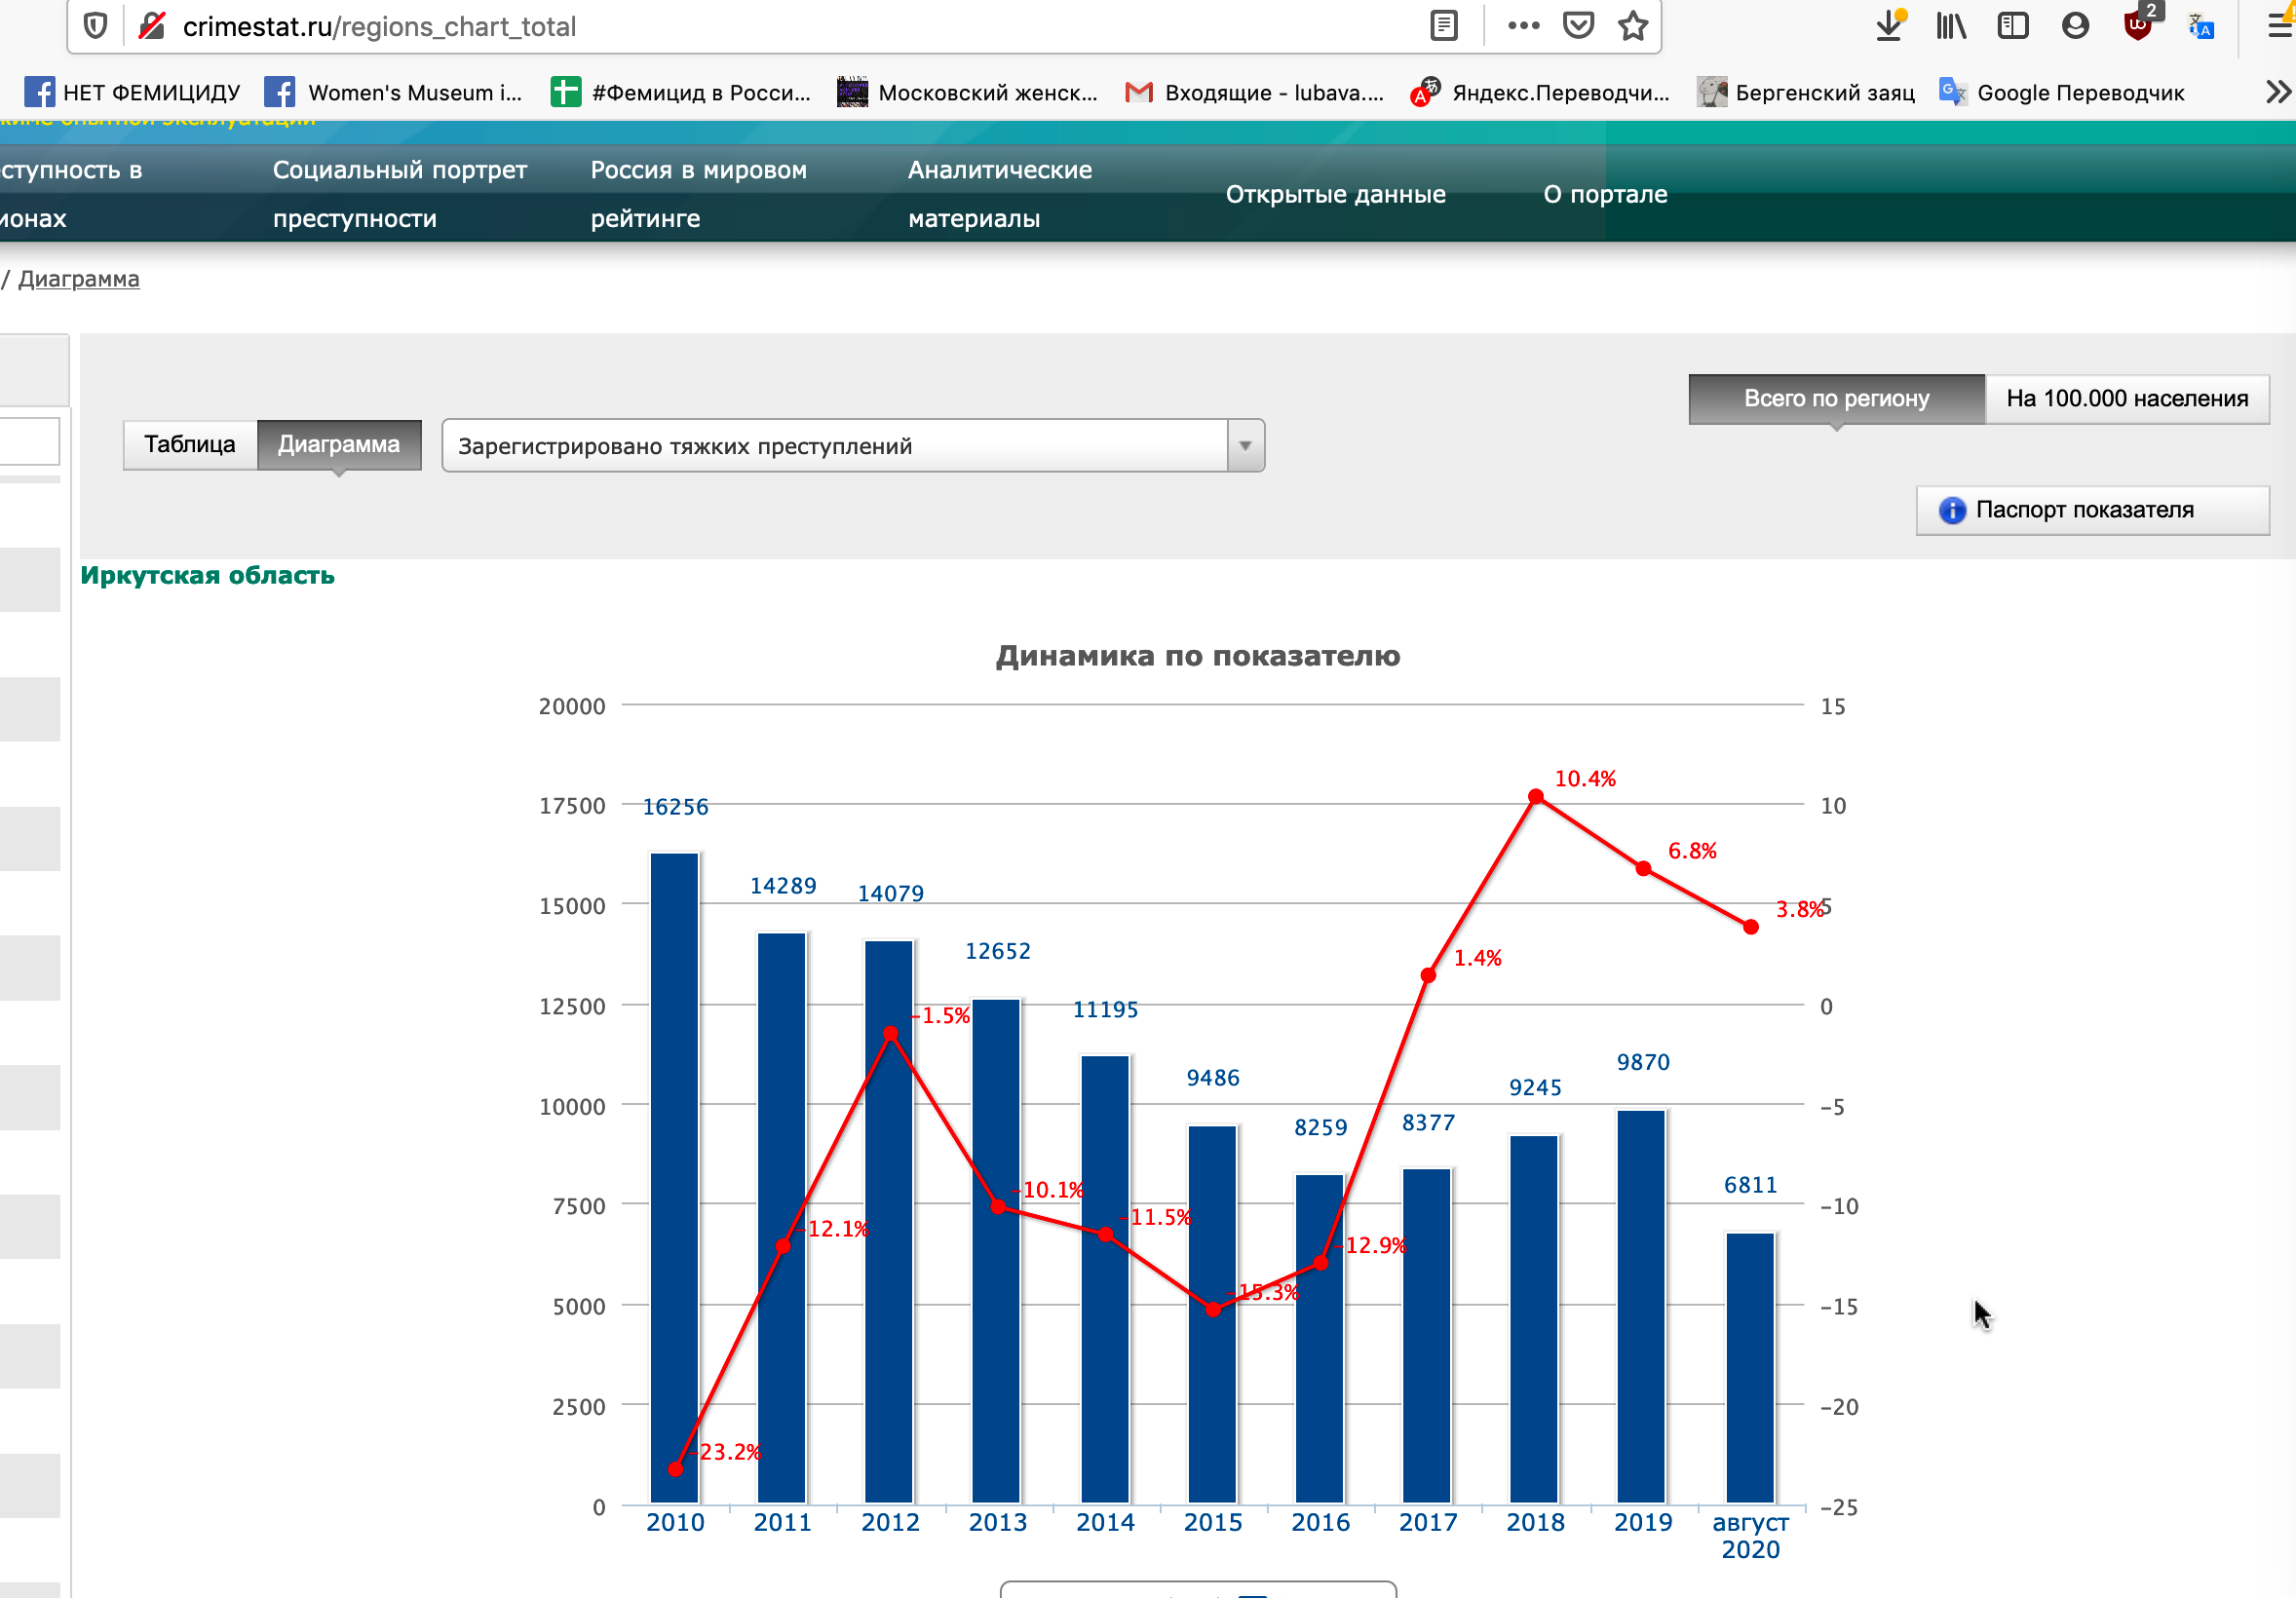Image resolution: width=2296 pixels, height=1598 pixels.
Task: Click the 2010 bar in chart
Action: pyautogui.click(x=675, y=1177)
